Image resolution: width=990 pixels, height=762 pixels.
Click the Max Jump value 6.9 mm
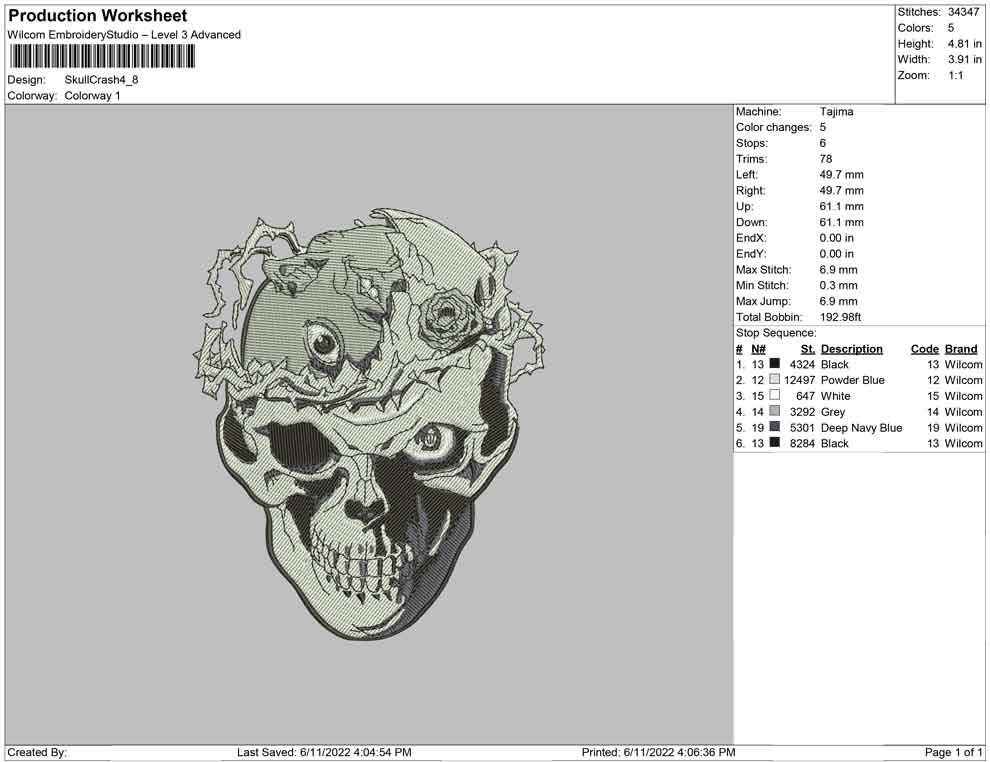(838, 301)
